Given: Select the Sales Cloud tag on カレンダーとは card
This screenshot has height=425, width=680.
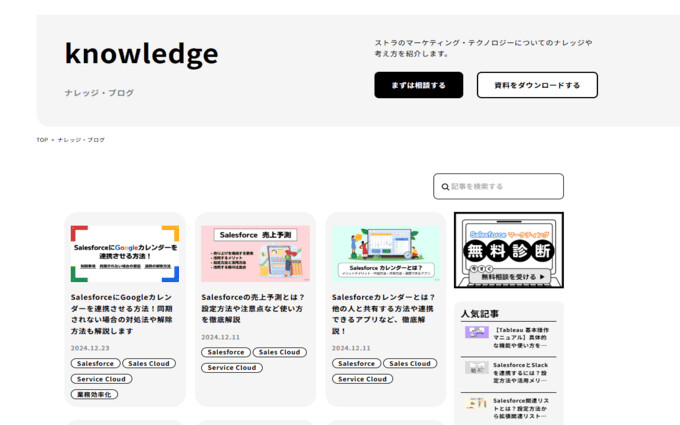Looking at the screenshot, I should (410, 363).
